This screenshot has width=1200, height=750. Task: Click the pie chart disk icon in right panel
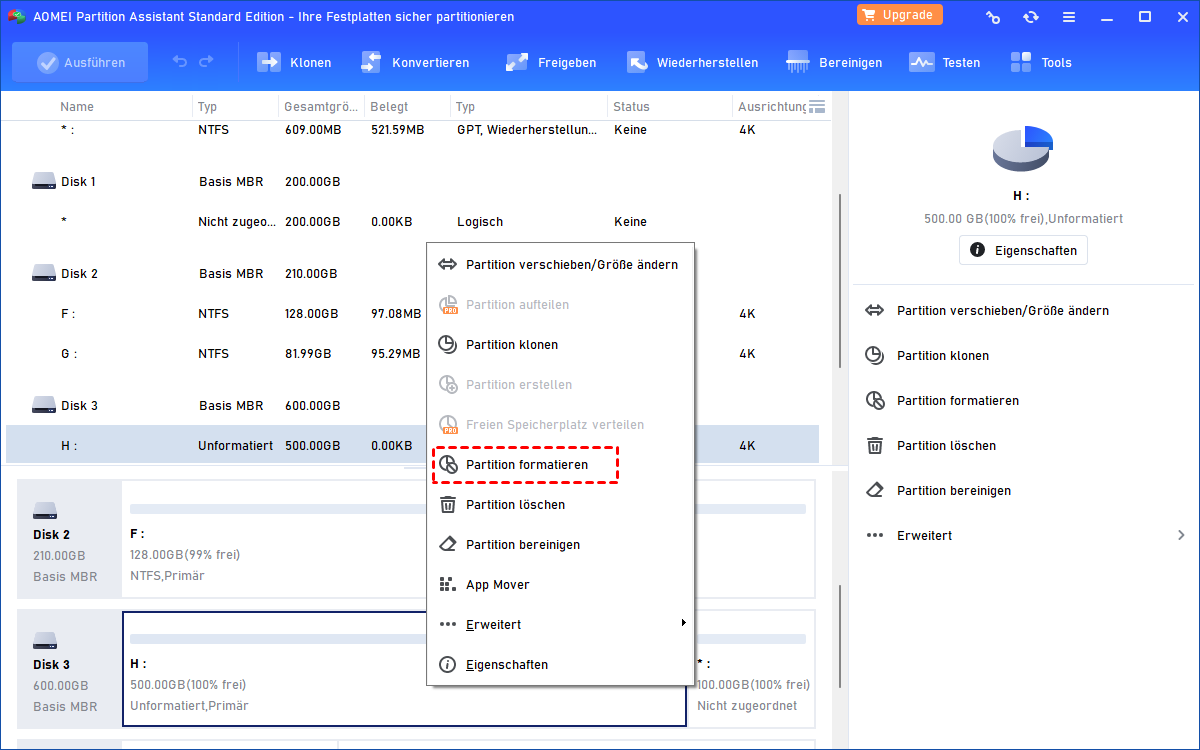pyautogui.click(x=1023, y=149)
